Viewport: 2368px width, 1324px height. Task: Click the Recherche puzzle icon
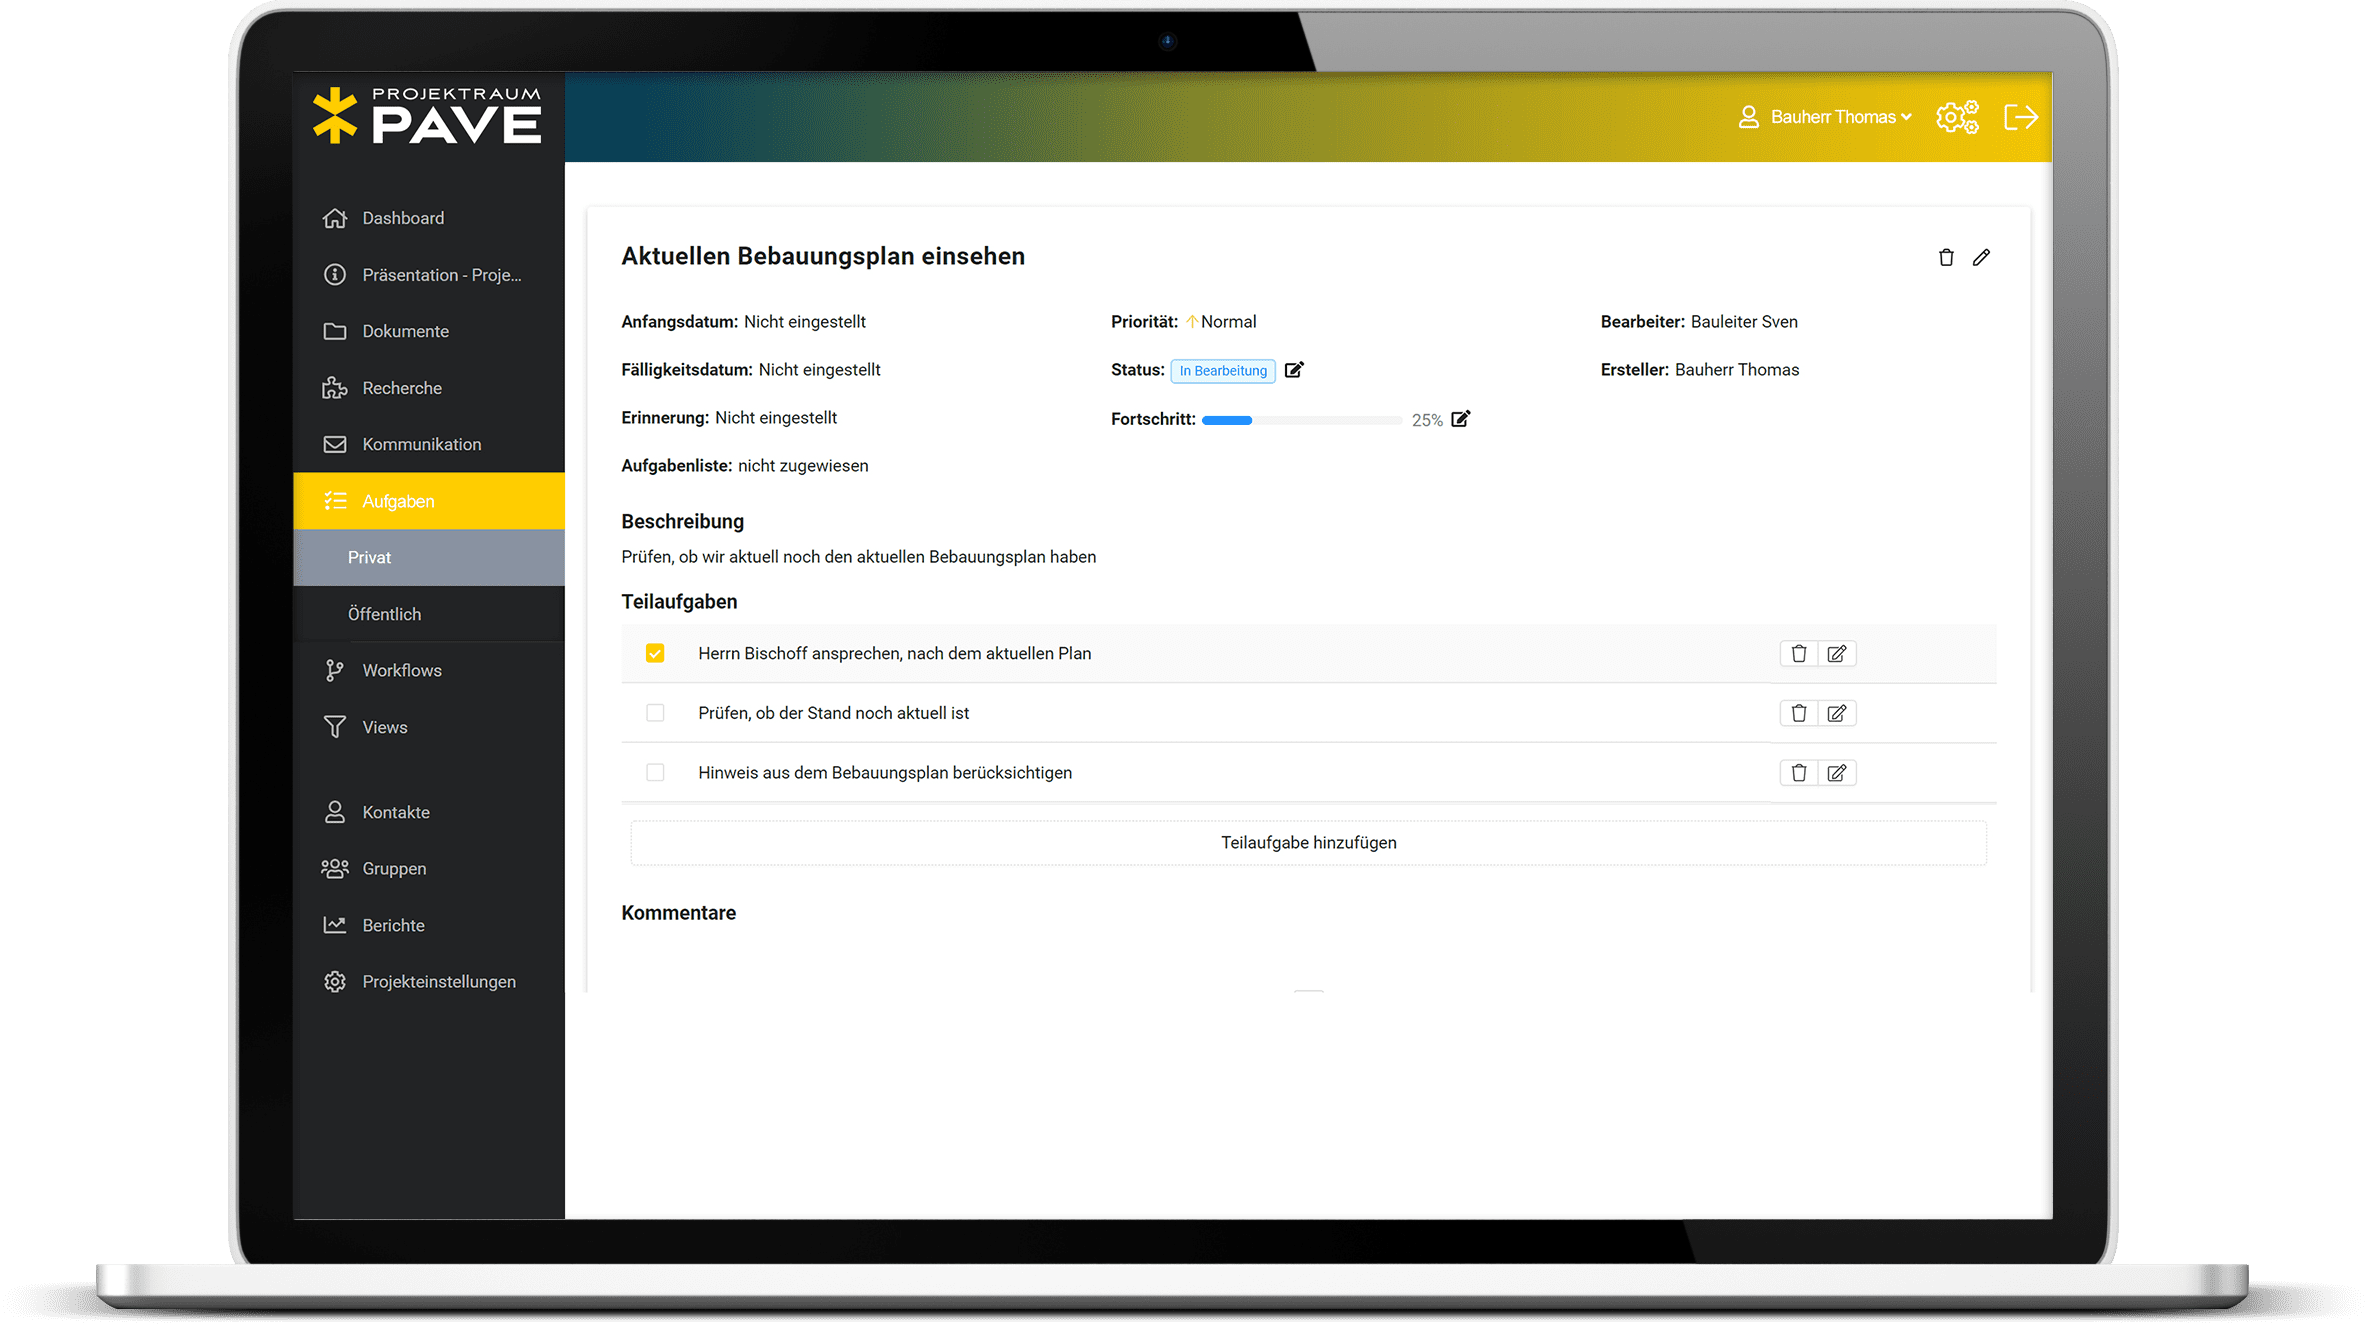tap(335, 388)
